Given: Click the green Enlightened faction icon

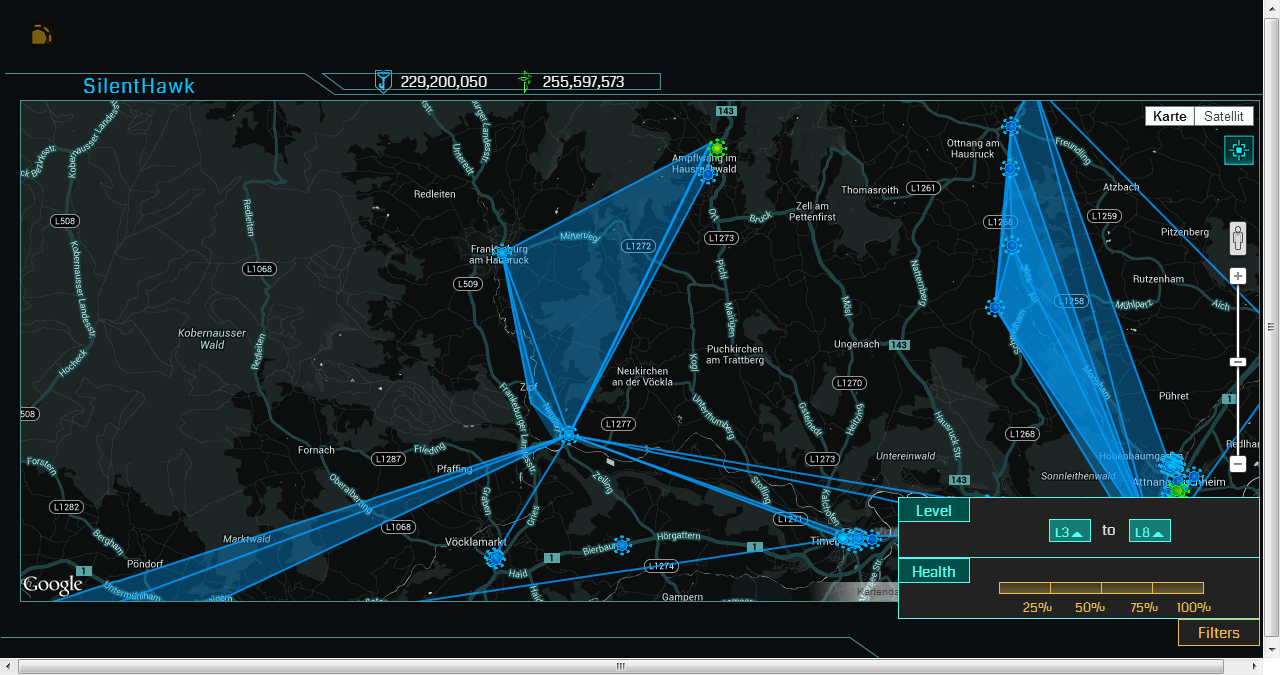Looking at the screenshot, I should (525, 81).
